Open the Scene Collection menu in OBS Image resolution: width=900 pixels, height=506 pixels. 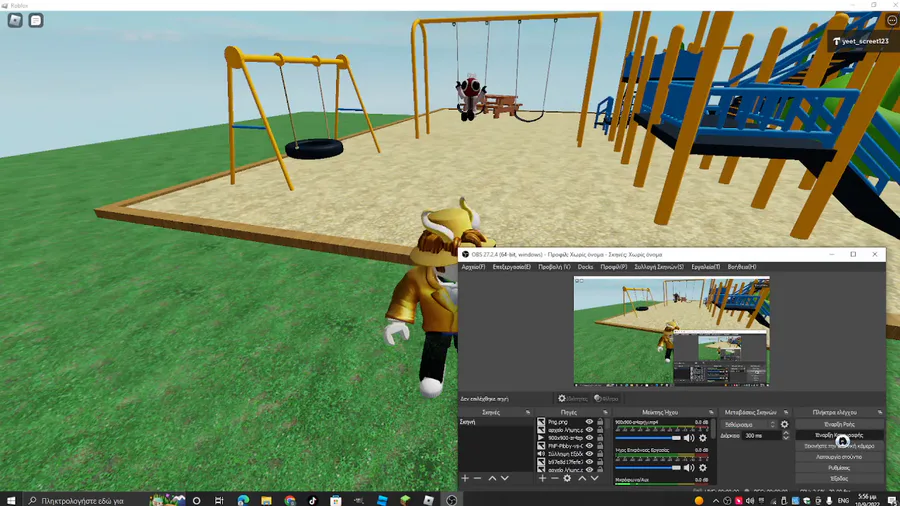659,267
